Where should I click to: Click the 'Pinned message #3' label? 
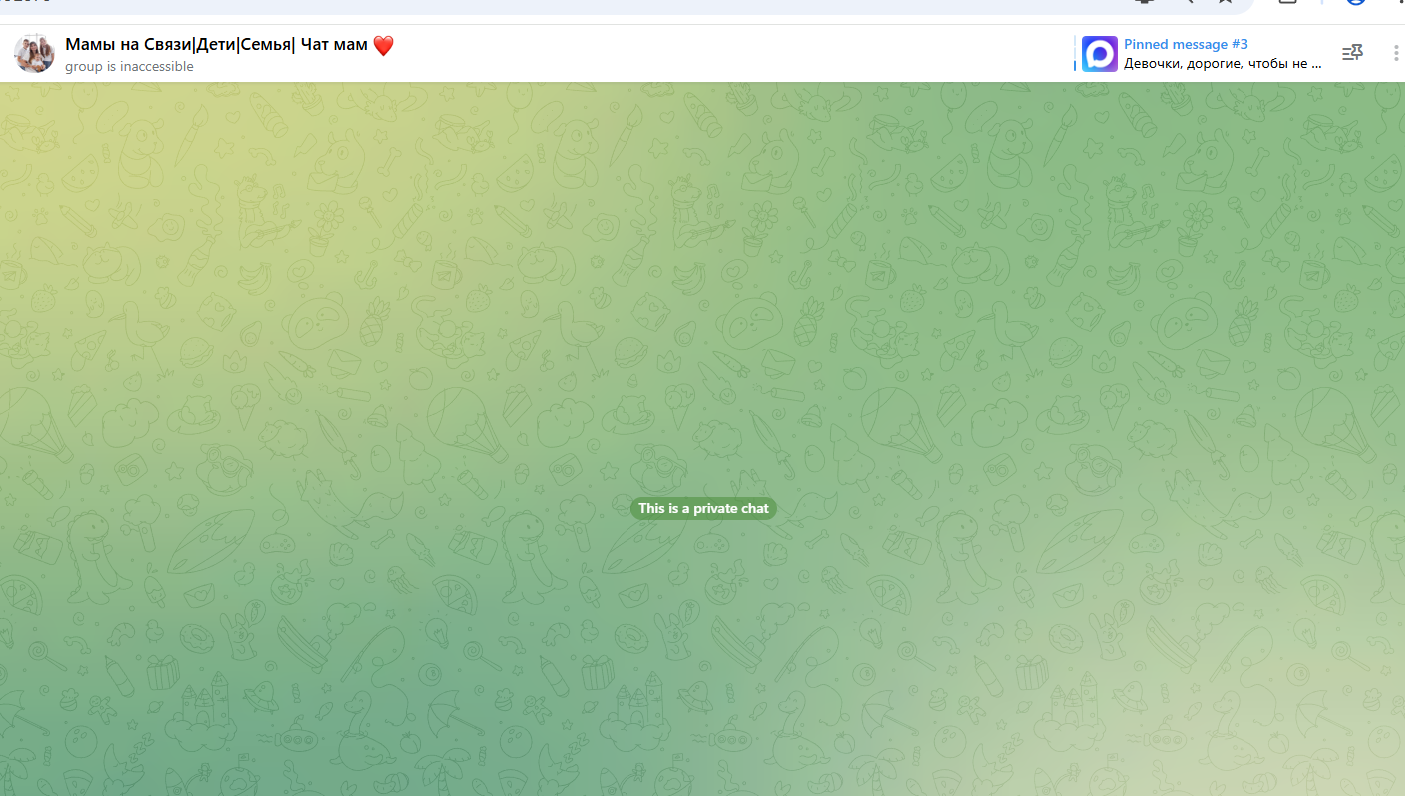coord(1186,44)
